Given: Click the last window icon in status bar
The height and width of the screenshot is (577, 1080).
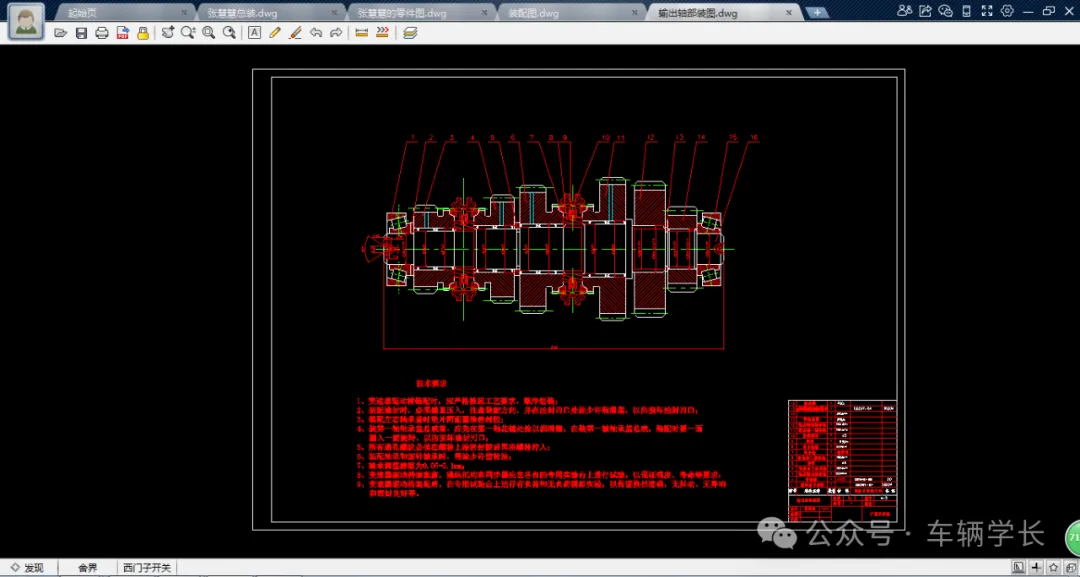Looking at the screenshot, I should tap(1070, 567).
